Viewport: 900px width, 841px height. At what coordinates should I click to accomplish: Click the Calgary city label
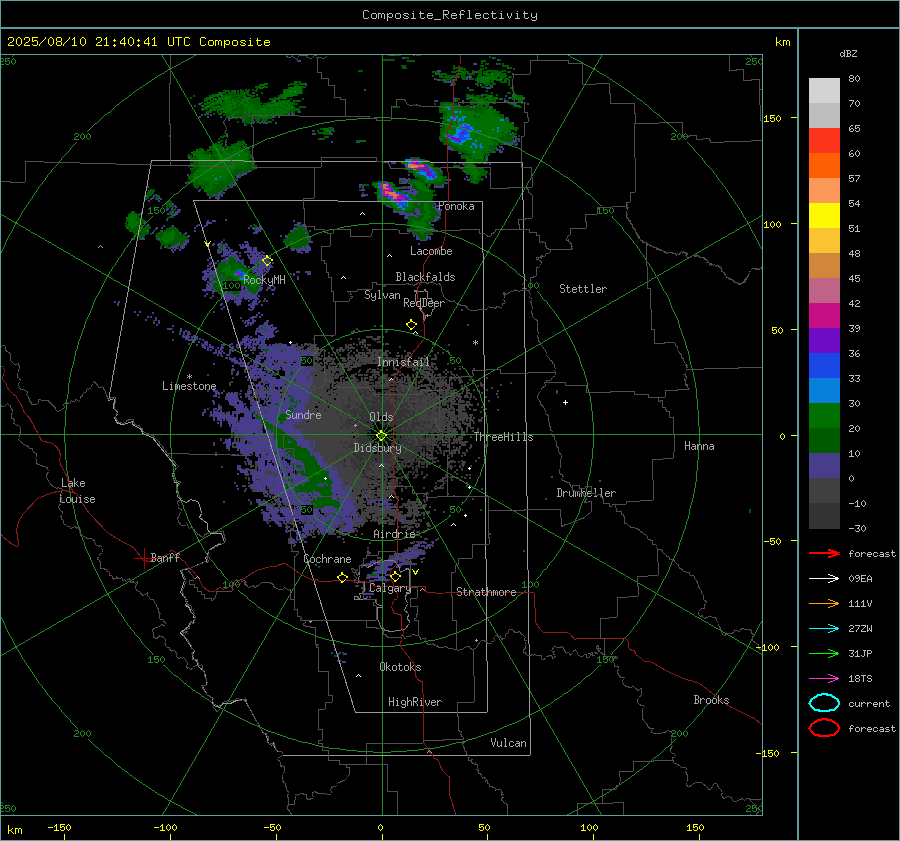pos(390,588)
